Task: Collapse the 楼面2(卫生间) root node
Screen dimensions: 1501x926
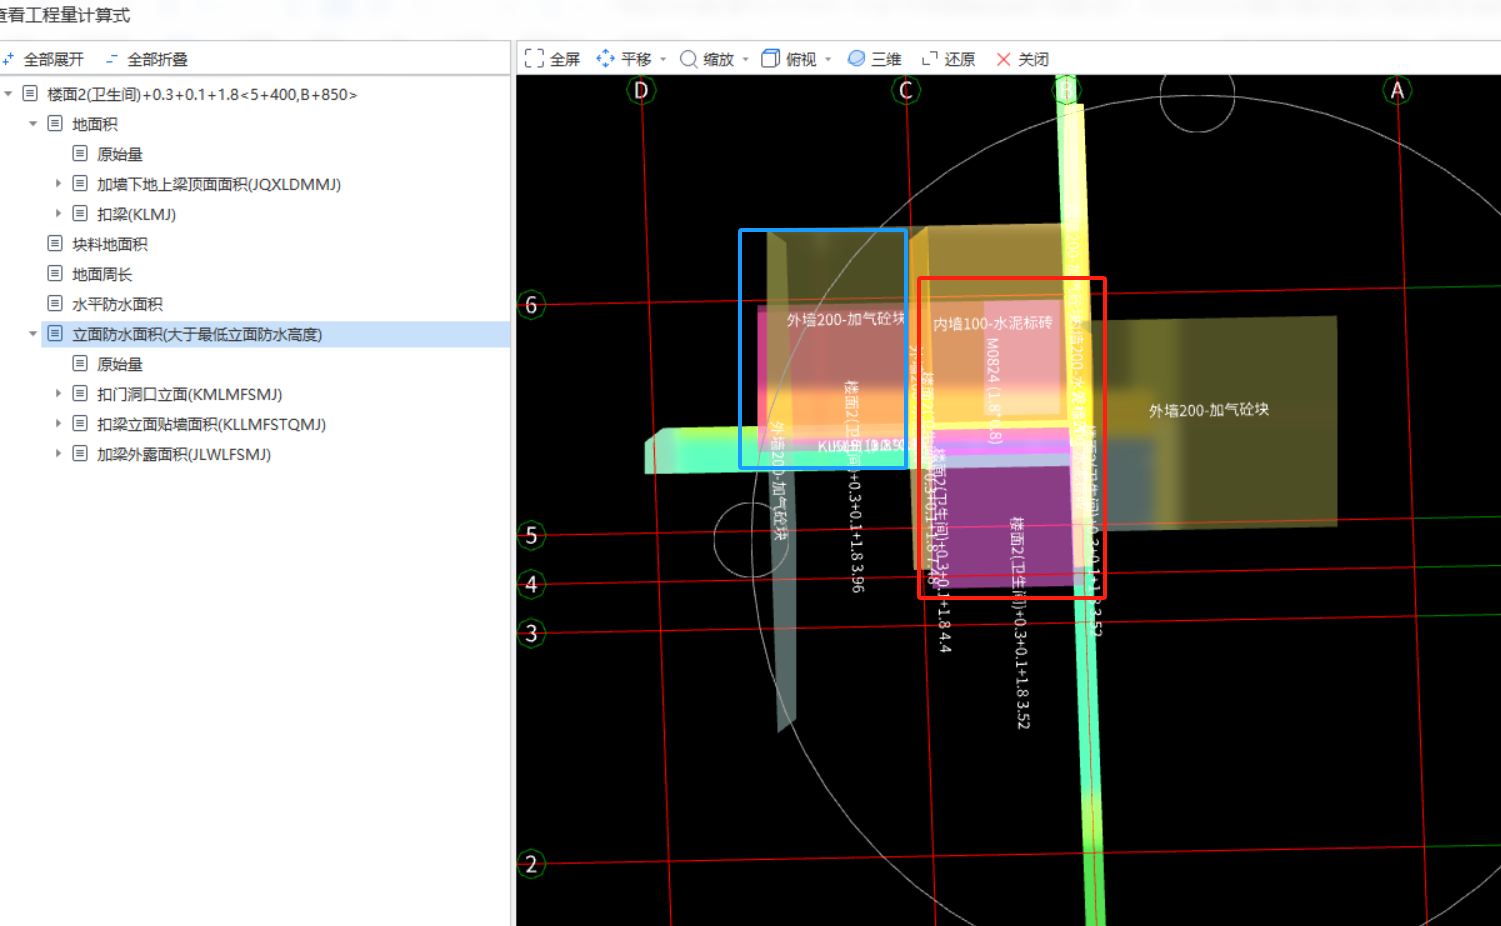Action: [8, 94]
